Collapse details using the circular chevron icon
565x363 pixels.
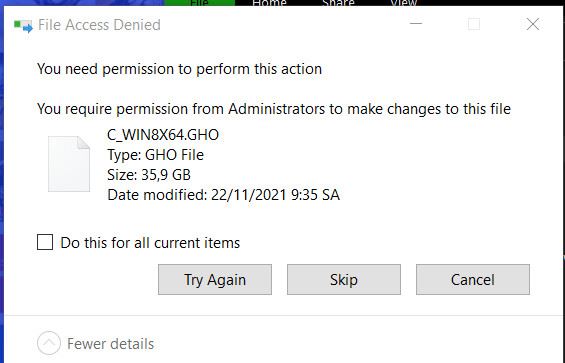pyautogui.click(x=49, y=343)
